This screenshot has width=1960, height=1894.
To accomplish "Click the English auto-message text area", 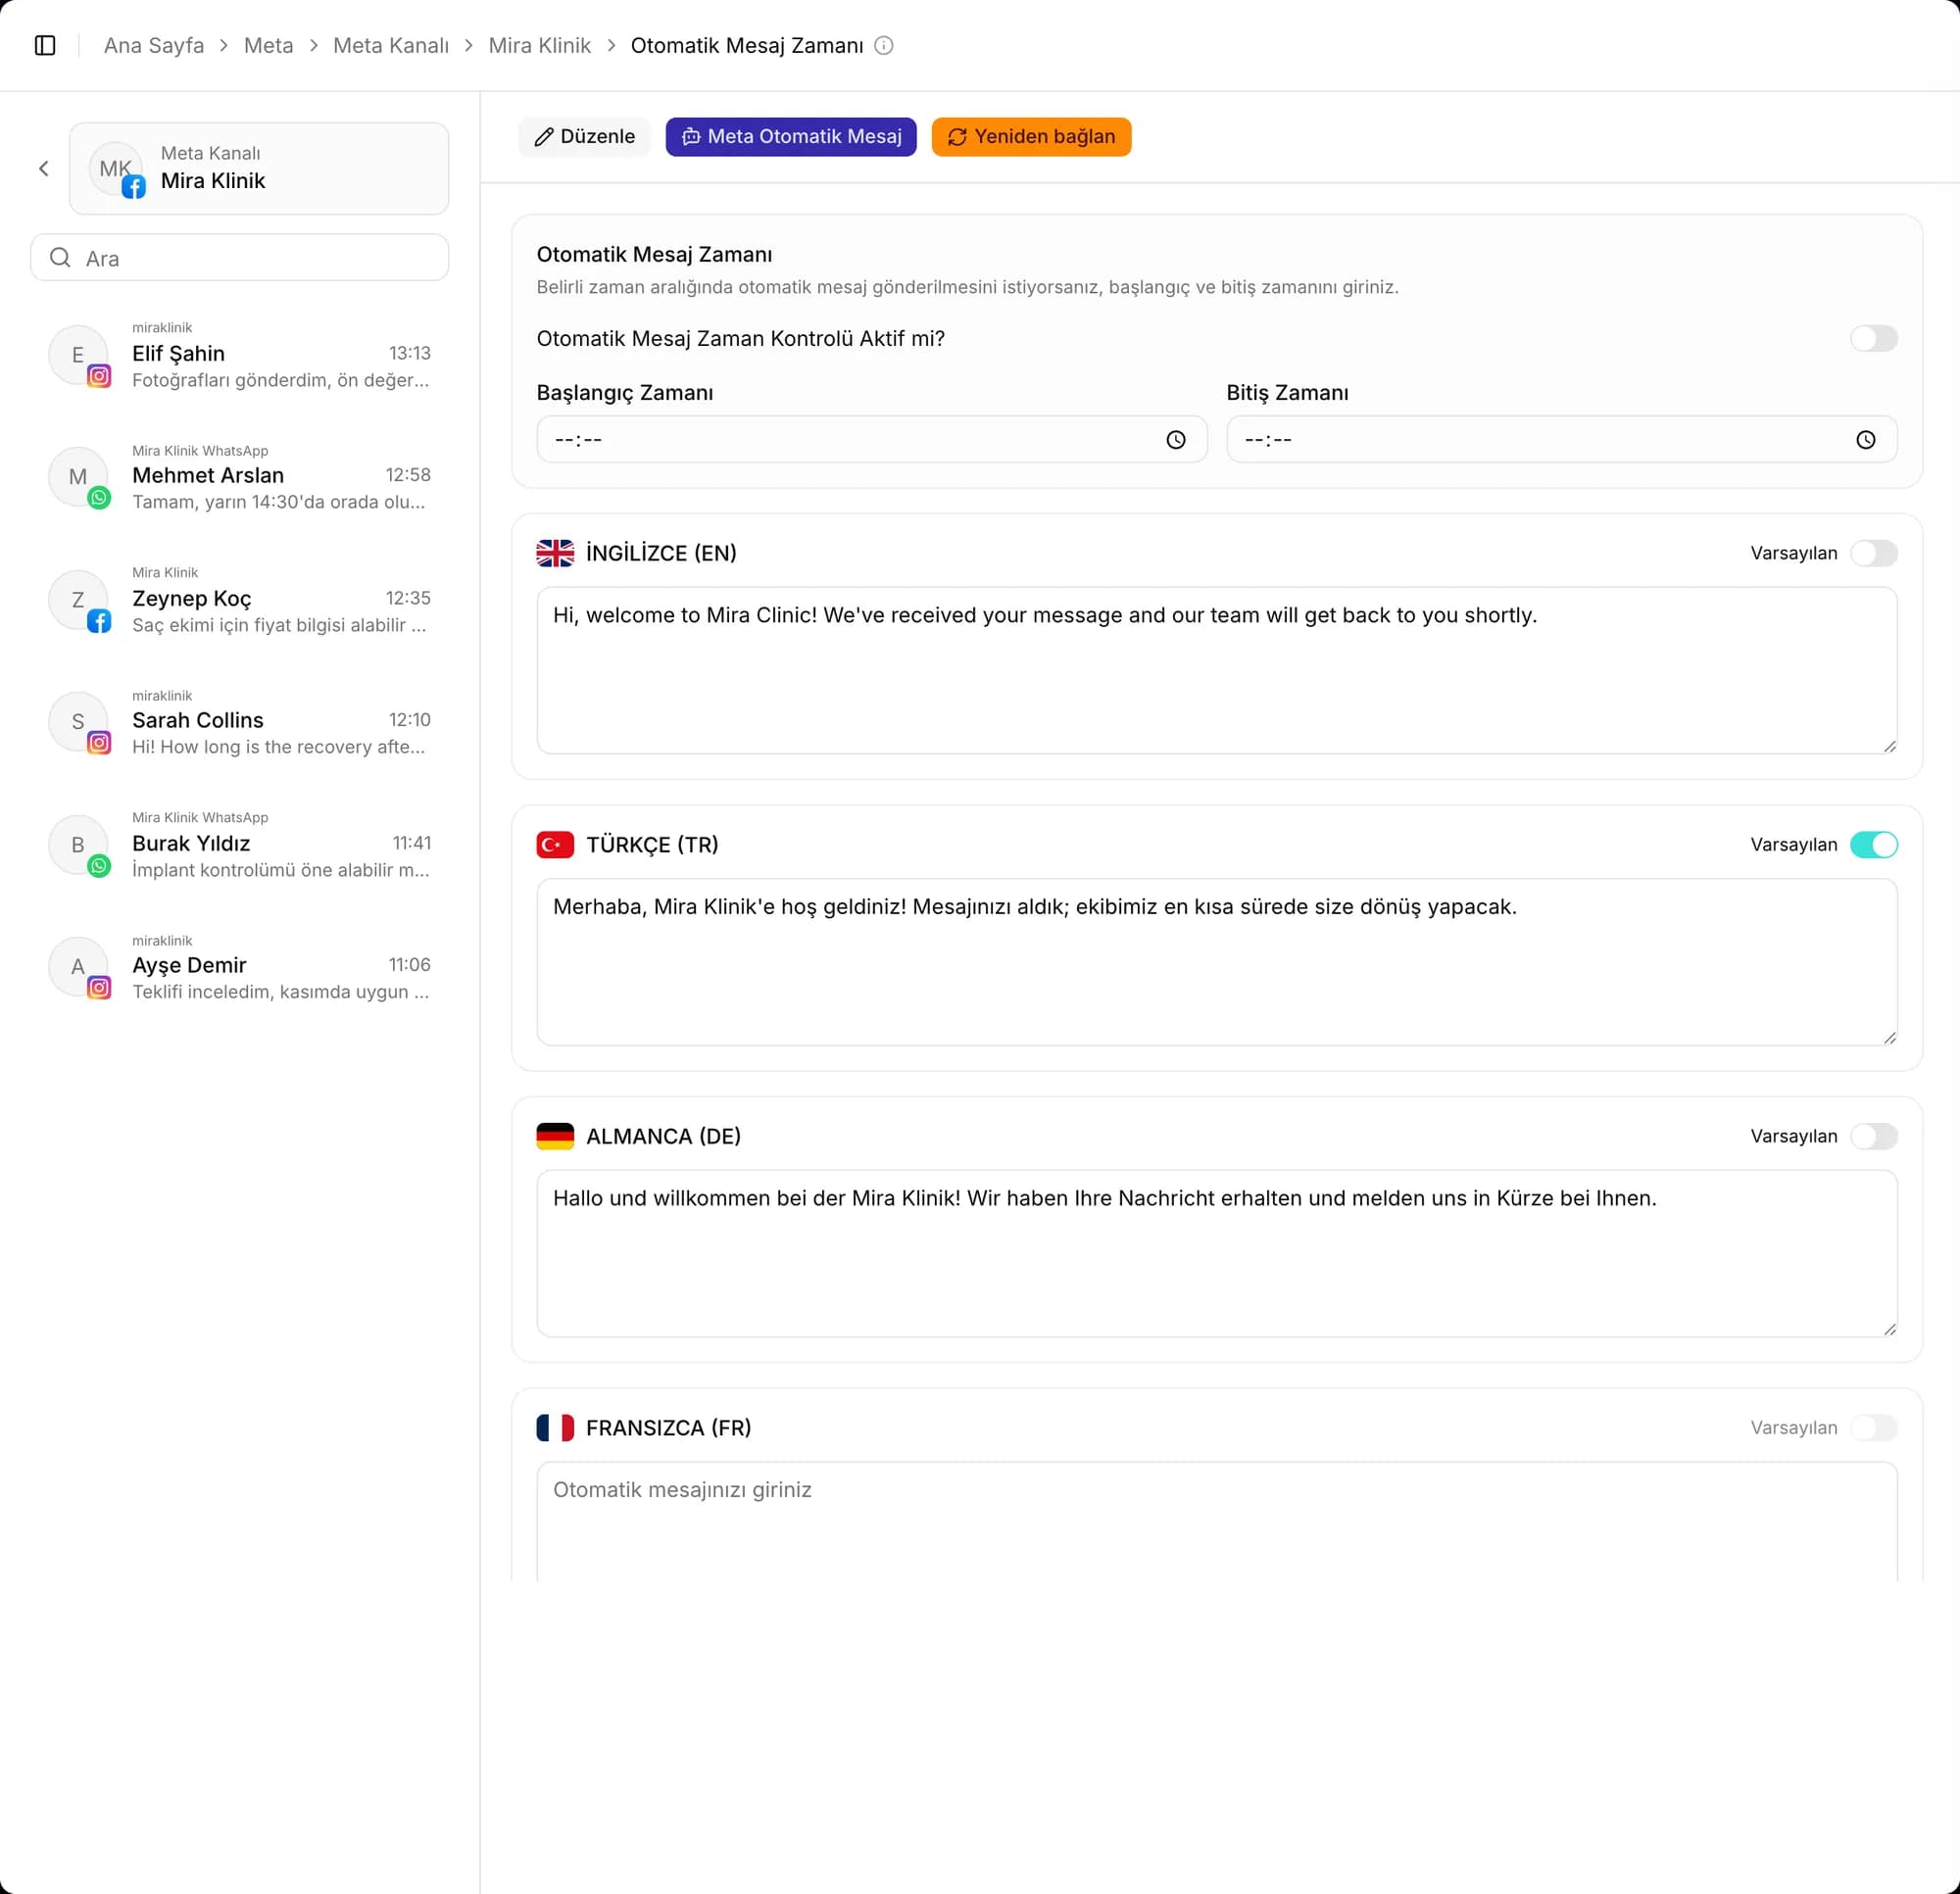I will coord(1217,671).
